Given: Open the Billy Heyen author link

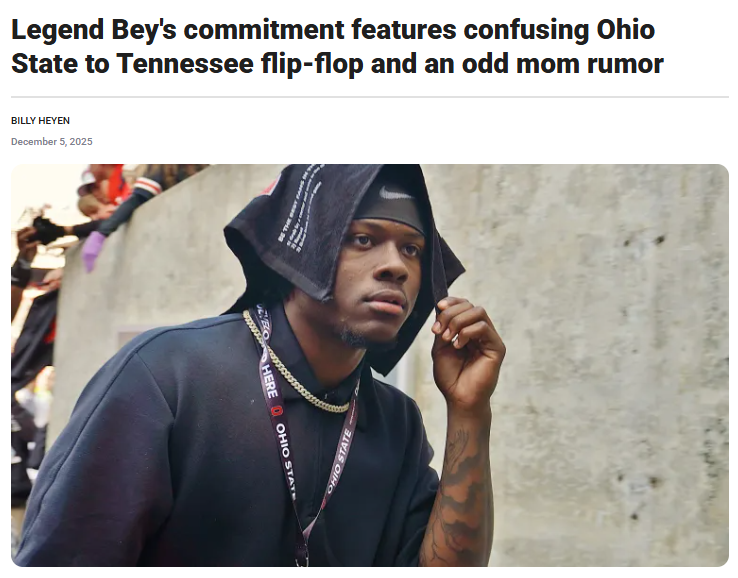Looking at the screenshot, I should [x=40, y=120].
